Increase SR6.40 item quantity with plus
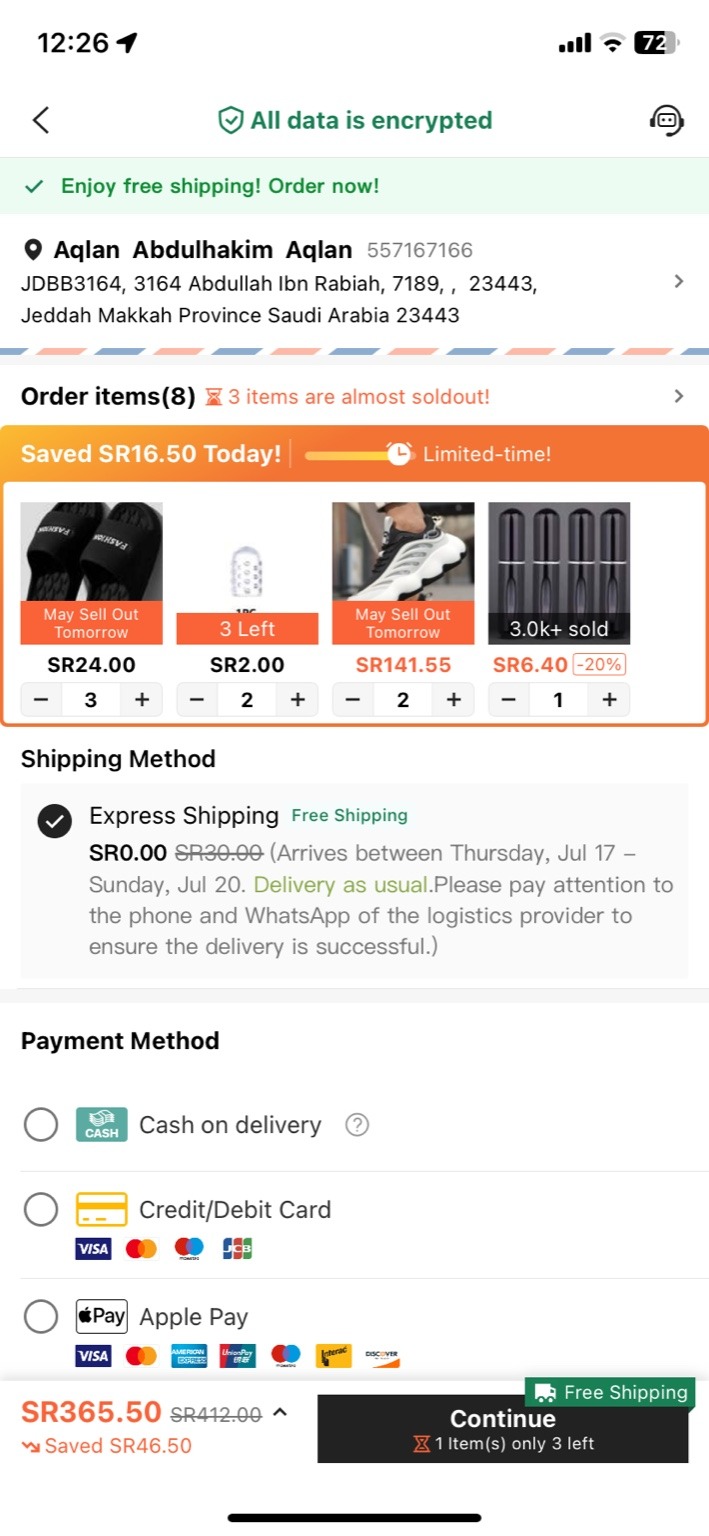Viewport: 709px width, 1536px height. [x=609, y=700]
